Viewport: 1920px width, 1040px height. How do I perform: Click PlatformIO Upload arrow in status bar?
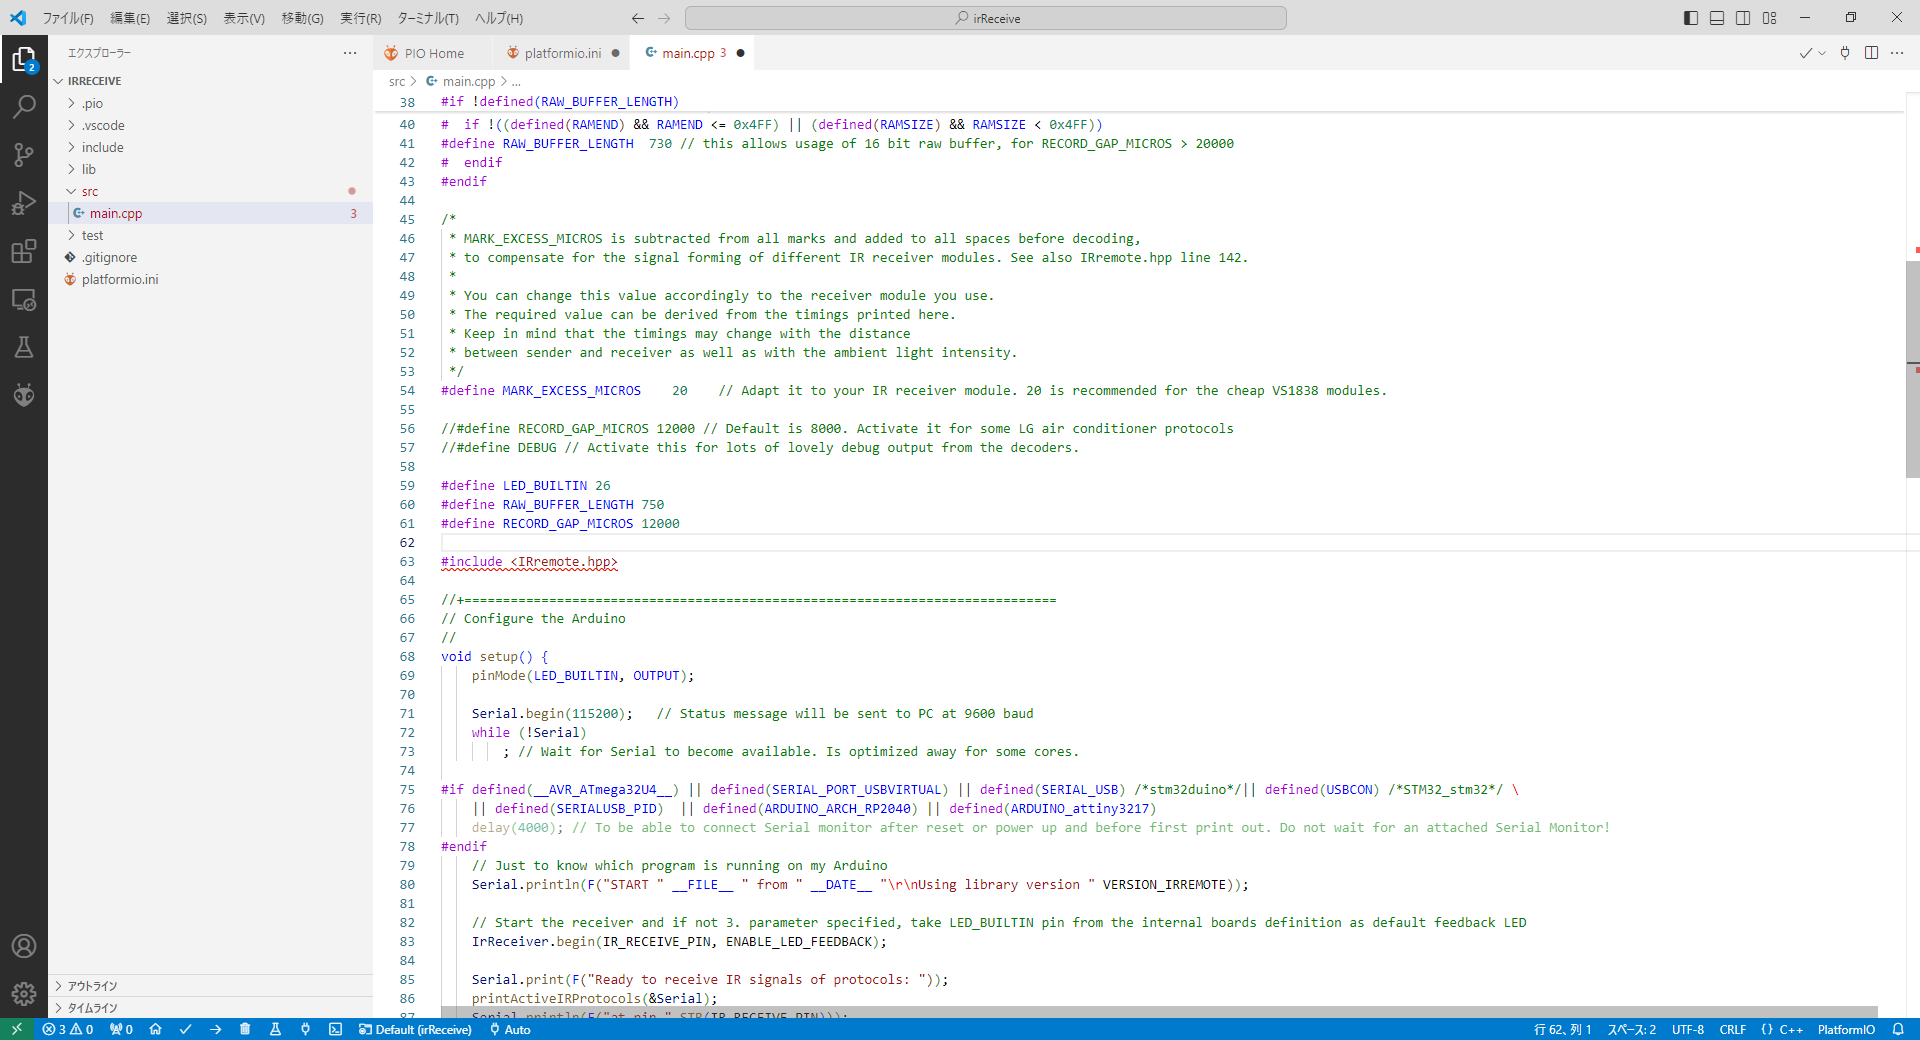(x=215, y=1029)
